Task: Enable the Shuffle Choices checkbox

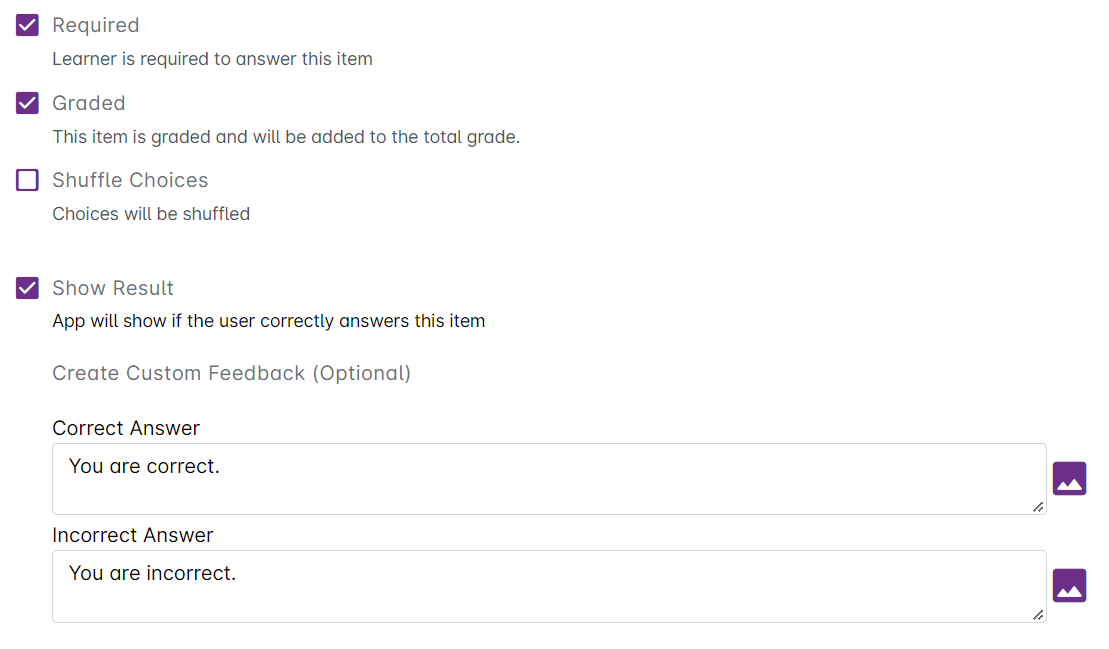Action: [x=27, y=180]
